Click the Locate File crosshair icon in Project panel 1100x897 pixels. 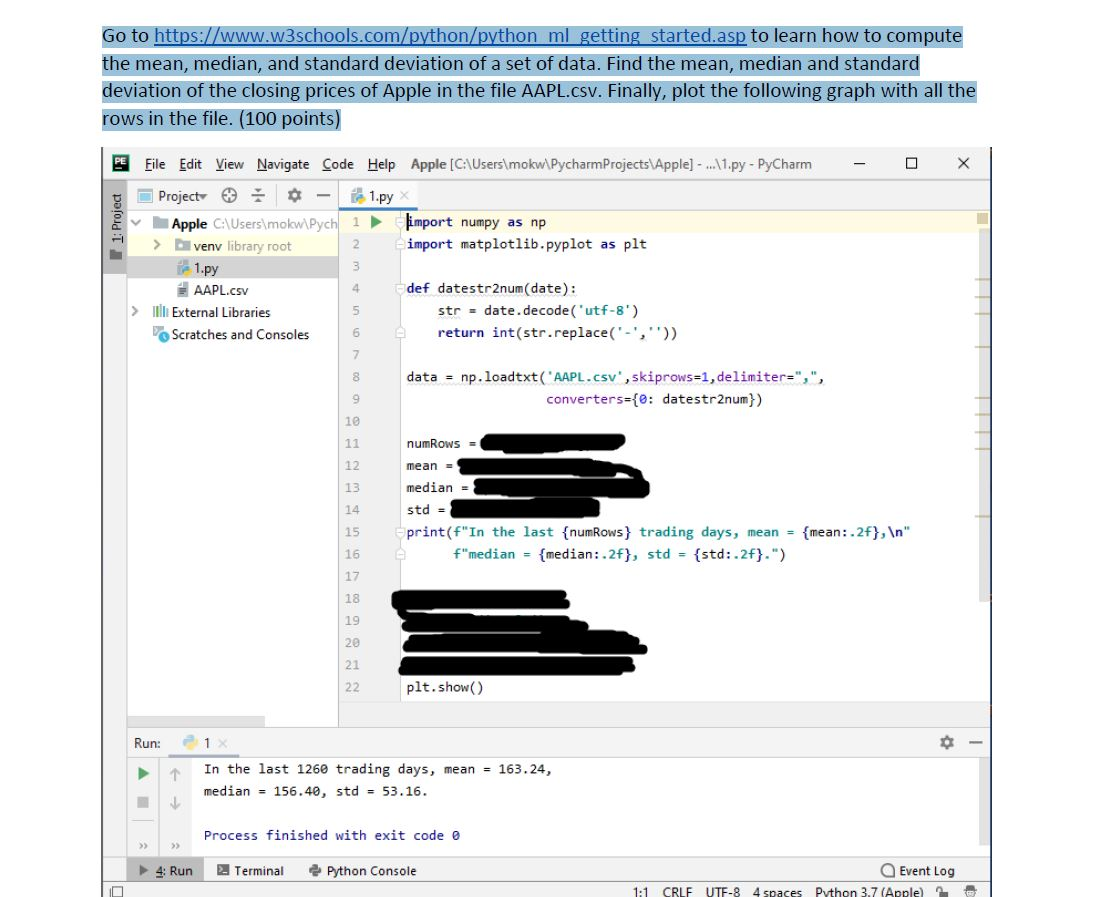[x=230, y=195]
